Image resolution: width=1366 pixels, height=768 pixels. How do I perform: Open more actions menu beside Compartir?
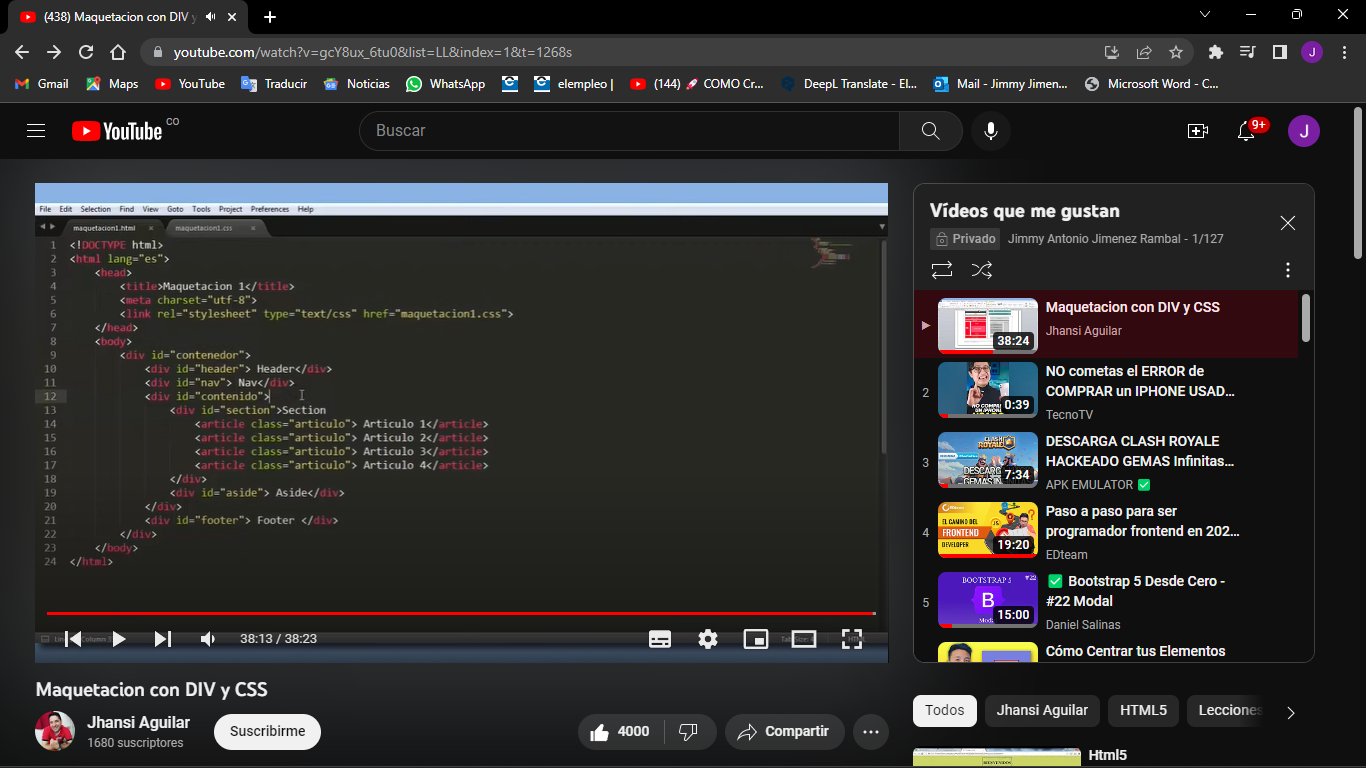pyautogui.click(x=870, y=732)
